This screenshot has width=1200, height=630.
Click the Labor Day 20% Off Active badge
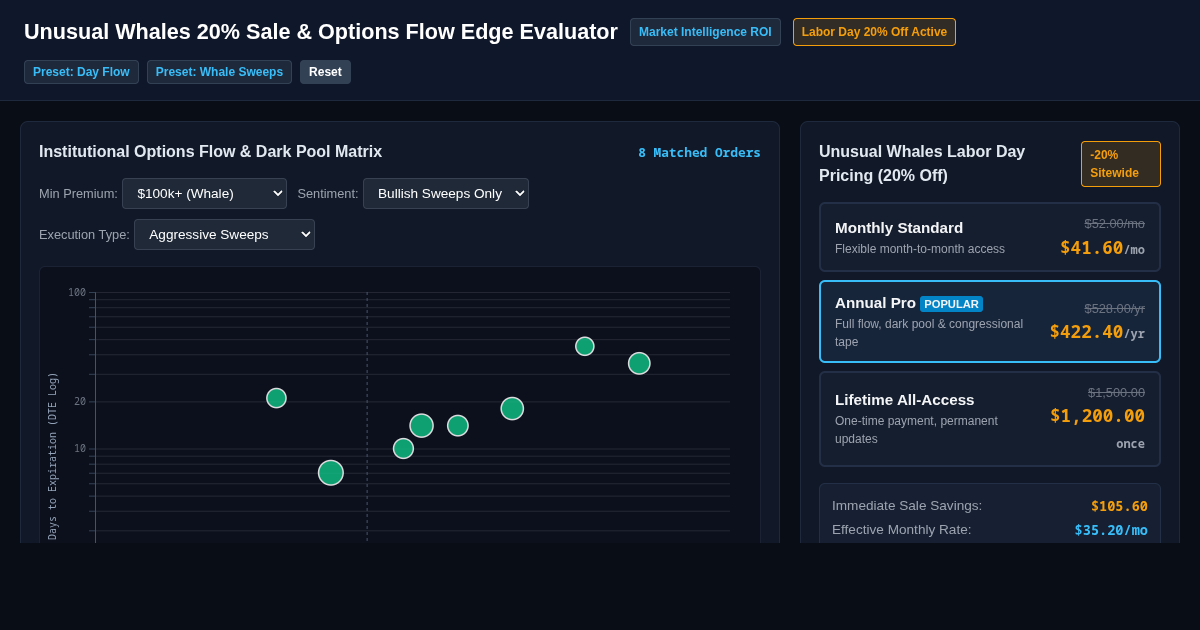coord(874,32)
